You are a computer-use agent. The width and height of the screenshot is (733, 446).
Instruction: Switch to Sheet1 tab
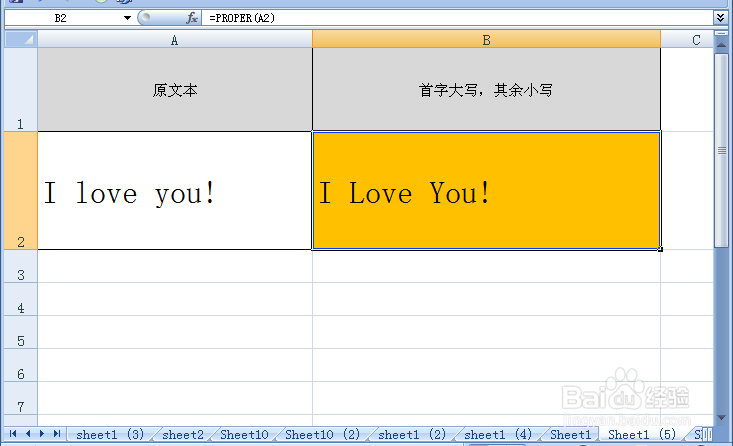pyautogui.click(x=570, y=434)
